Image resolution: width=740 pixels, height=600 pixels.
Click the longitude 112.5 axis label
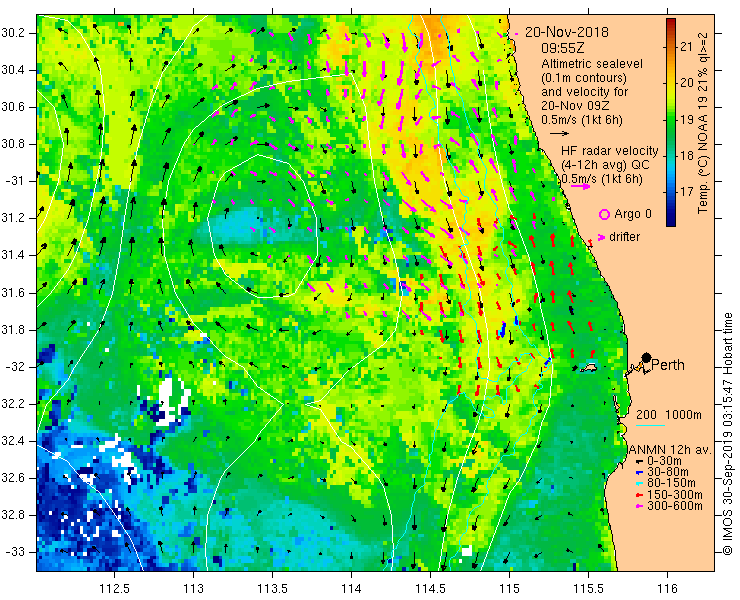pos(114,589)
